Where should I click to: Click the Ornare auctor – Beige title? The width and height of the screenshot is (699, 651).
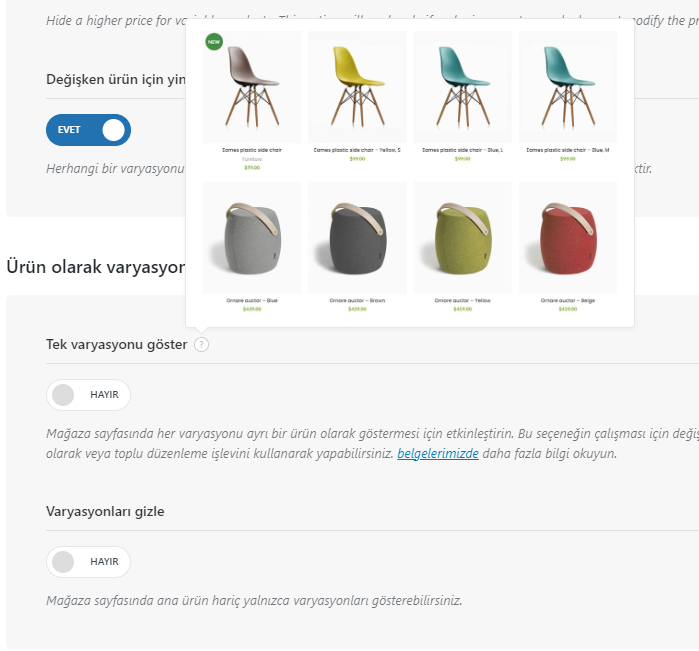(x=568, y=301)
